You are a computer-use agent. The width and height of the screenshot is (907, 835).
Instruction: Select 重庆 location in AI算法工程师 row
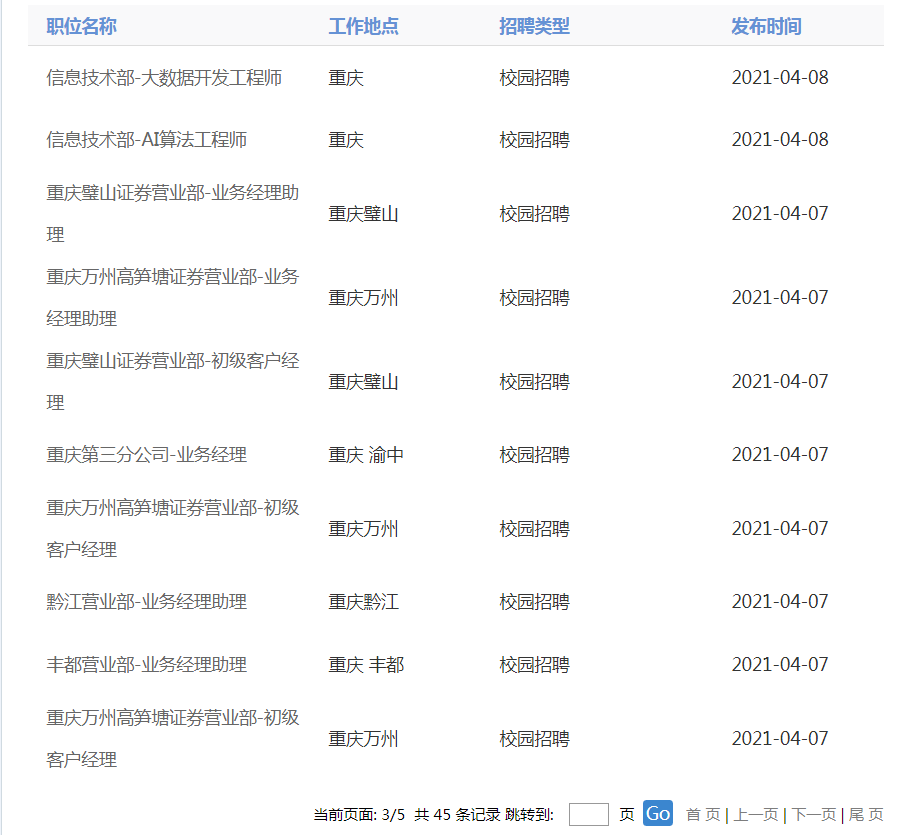346,139
